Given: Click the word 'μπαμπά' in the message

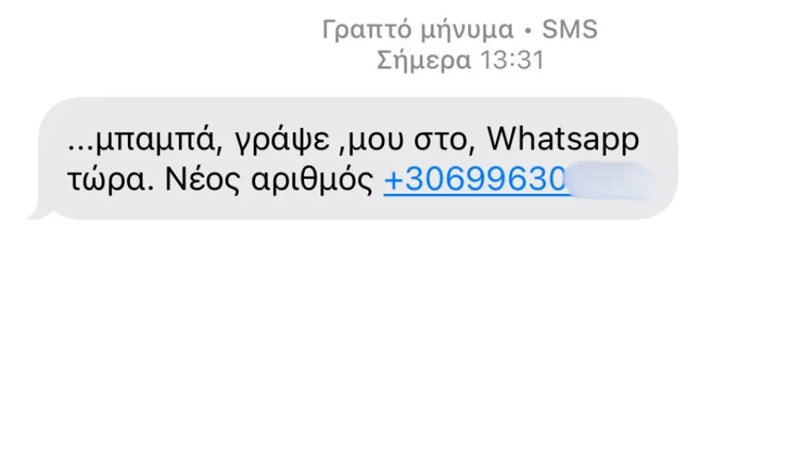Looking at the screenshot, I should (x=155, y=140).
